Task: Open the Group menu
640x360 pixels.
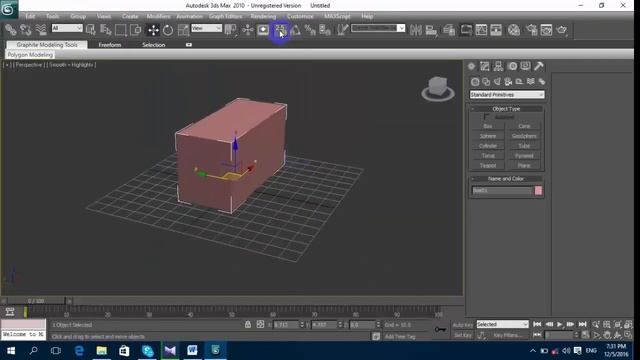Action: [x=78, y=16]
